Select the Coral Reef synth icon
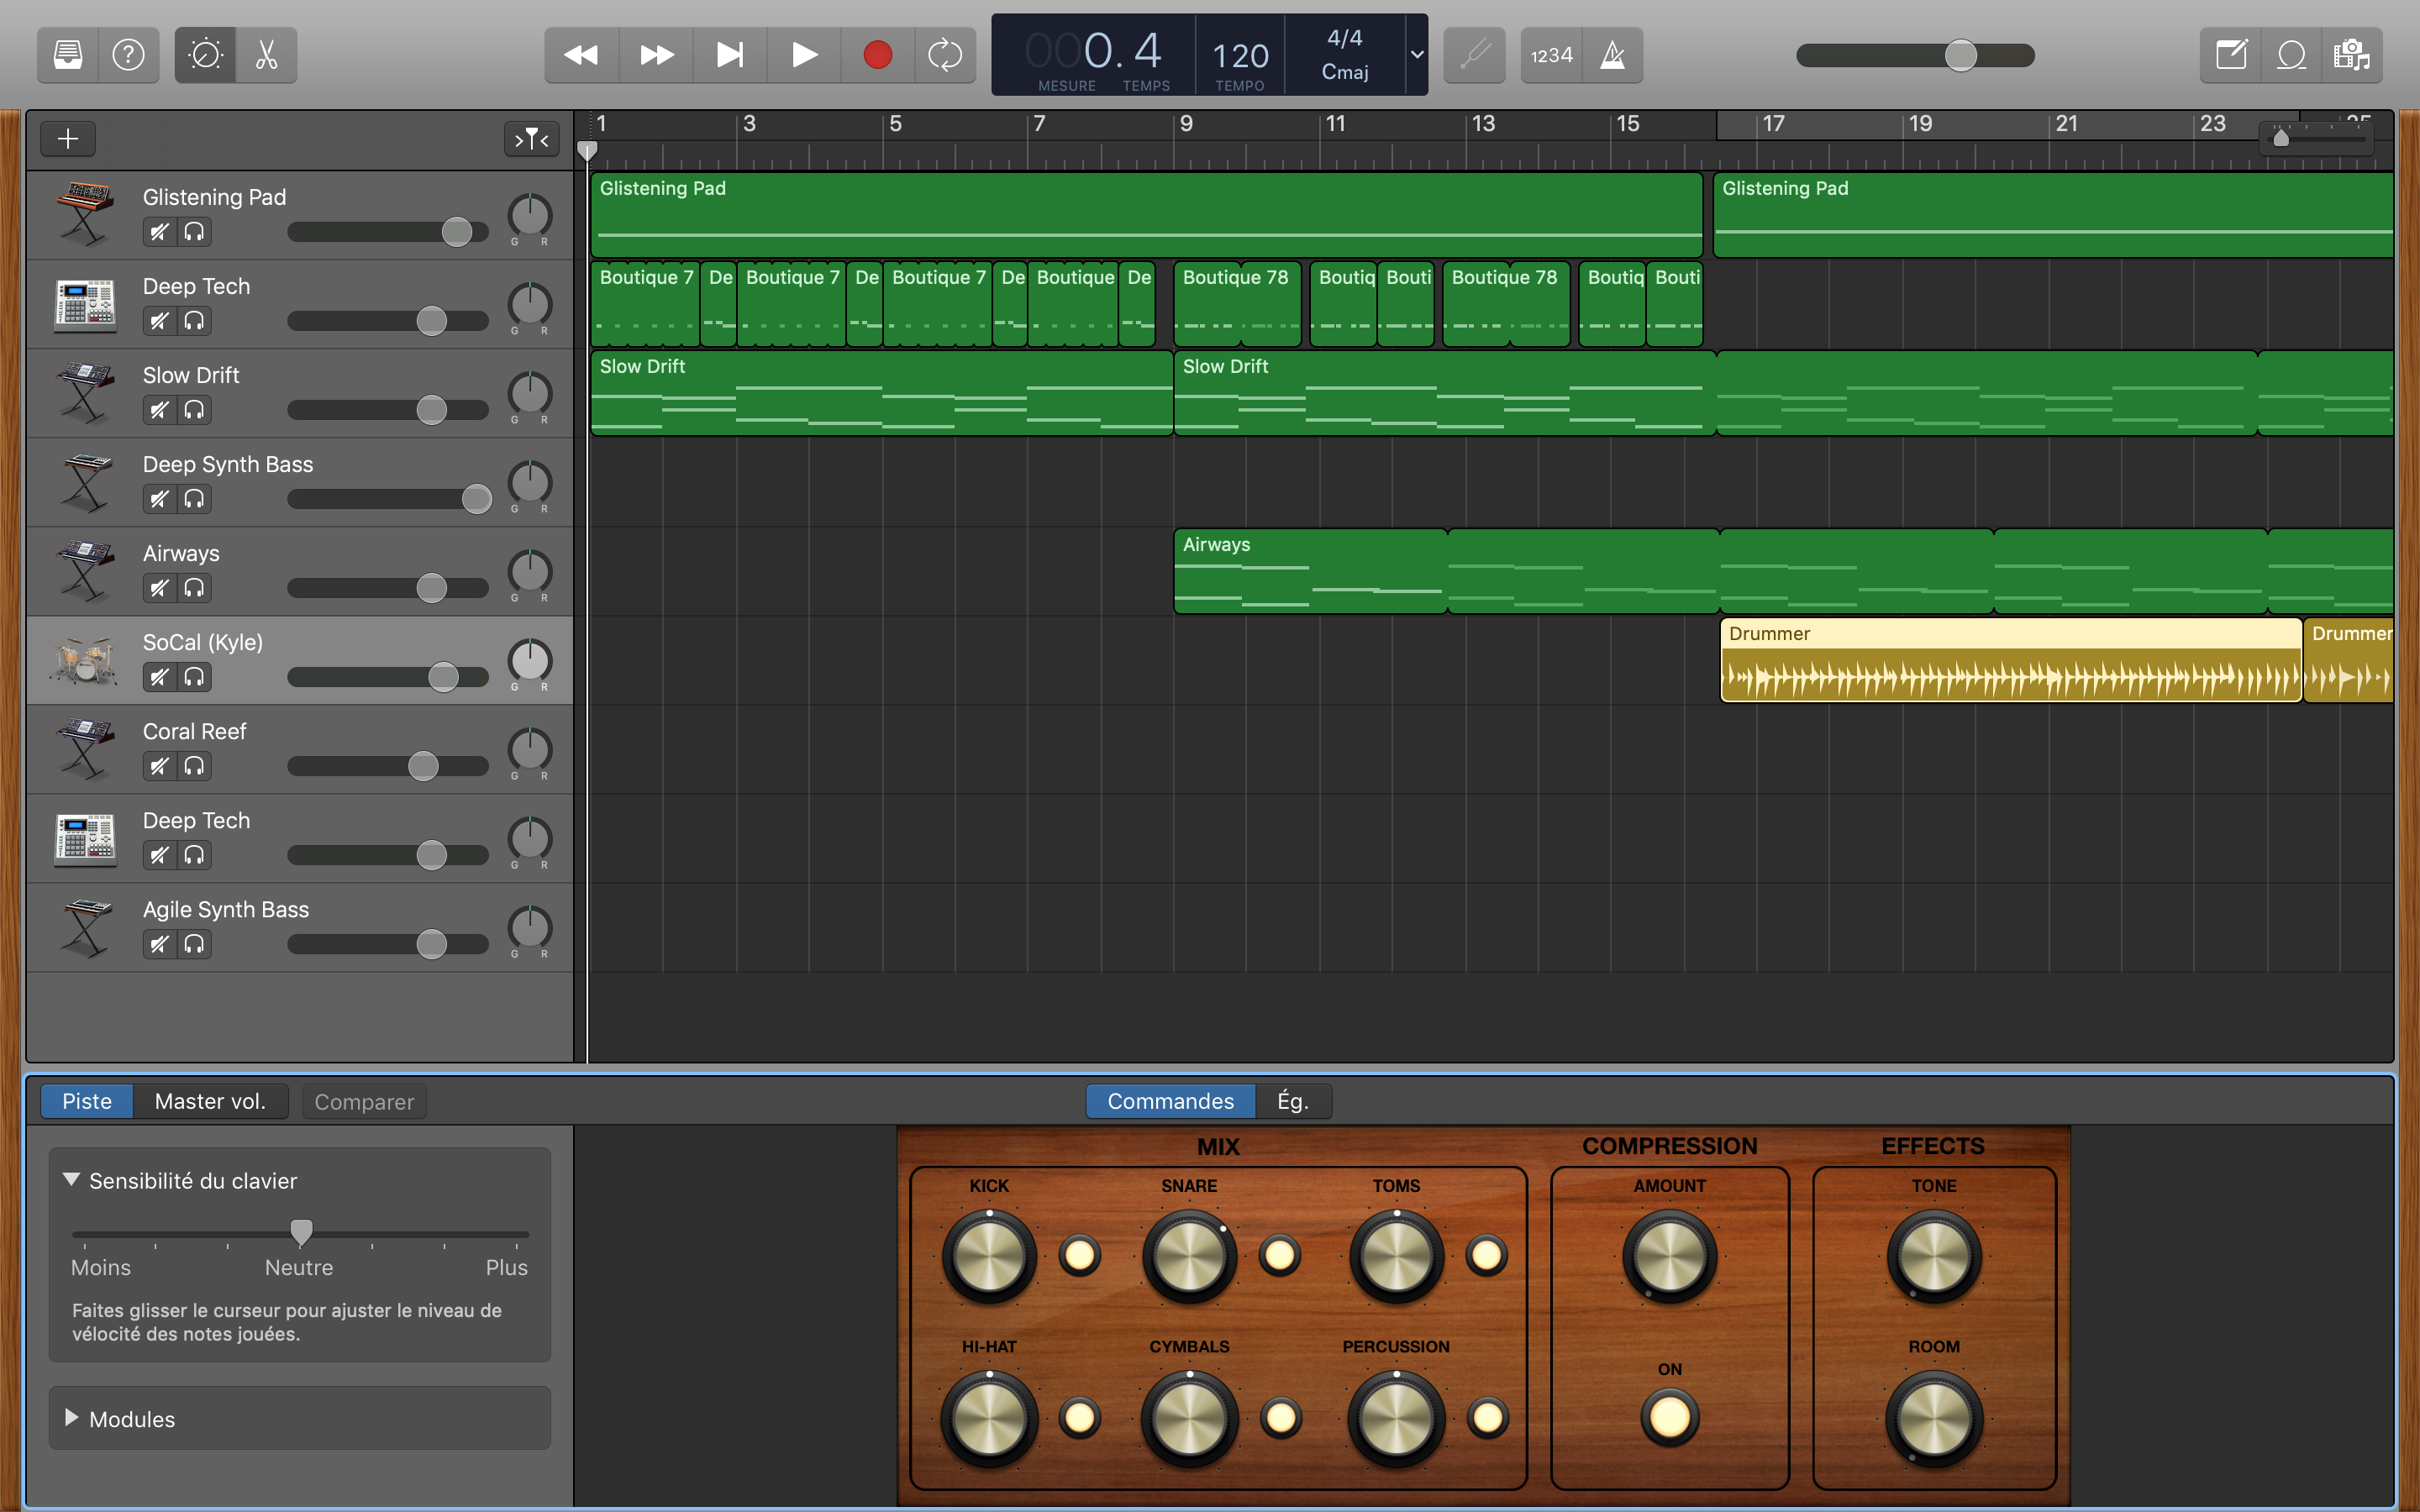 point(85,748)
